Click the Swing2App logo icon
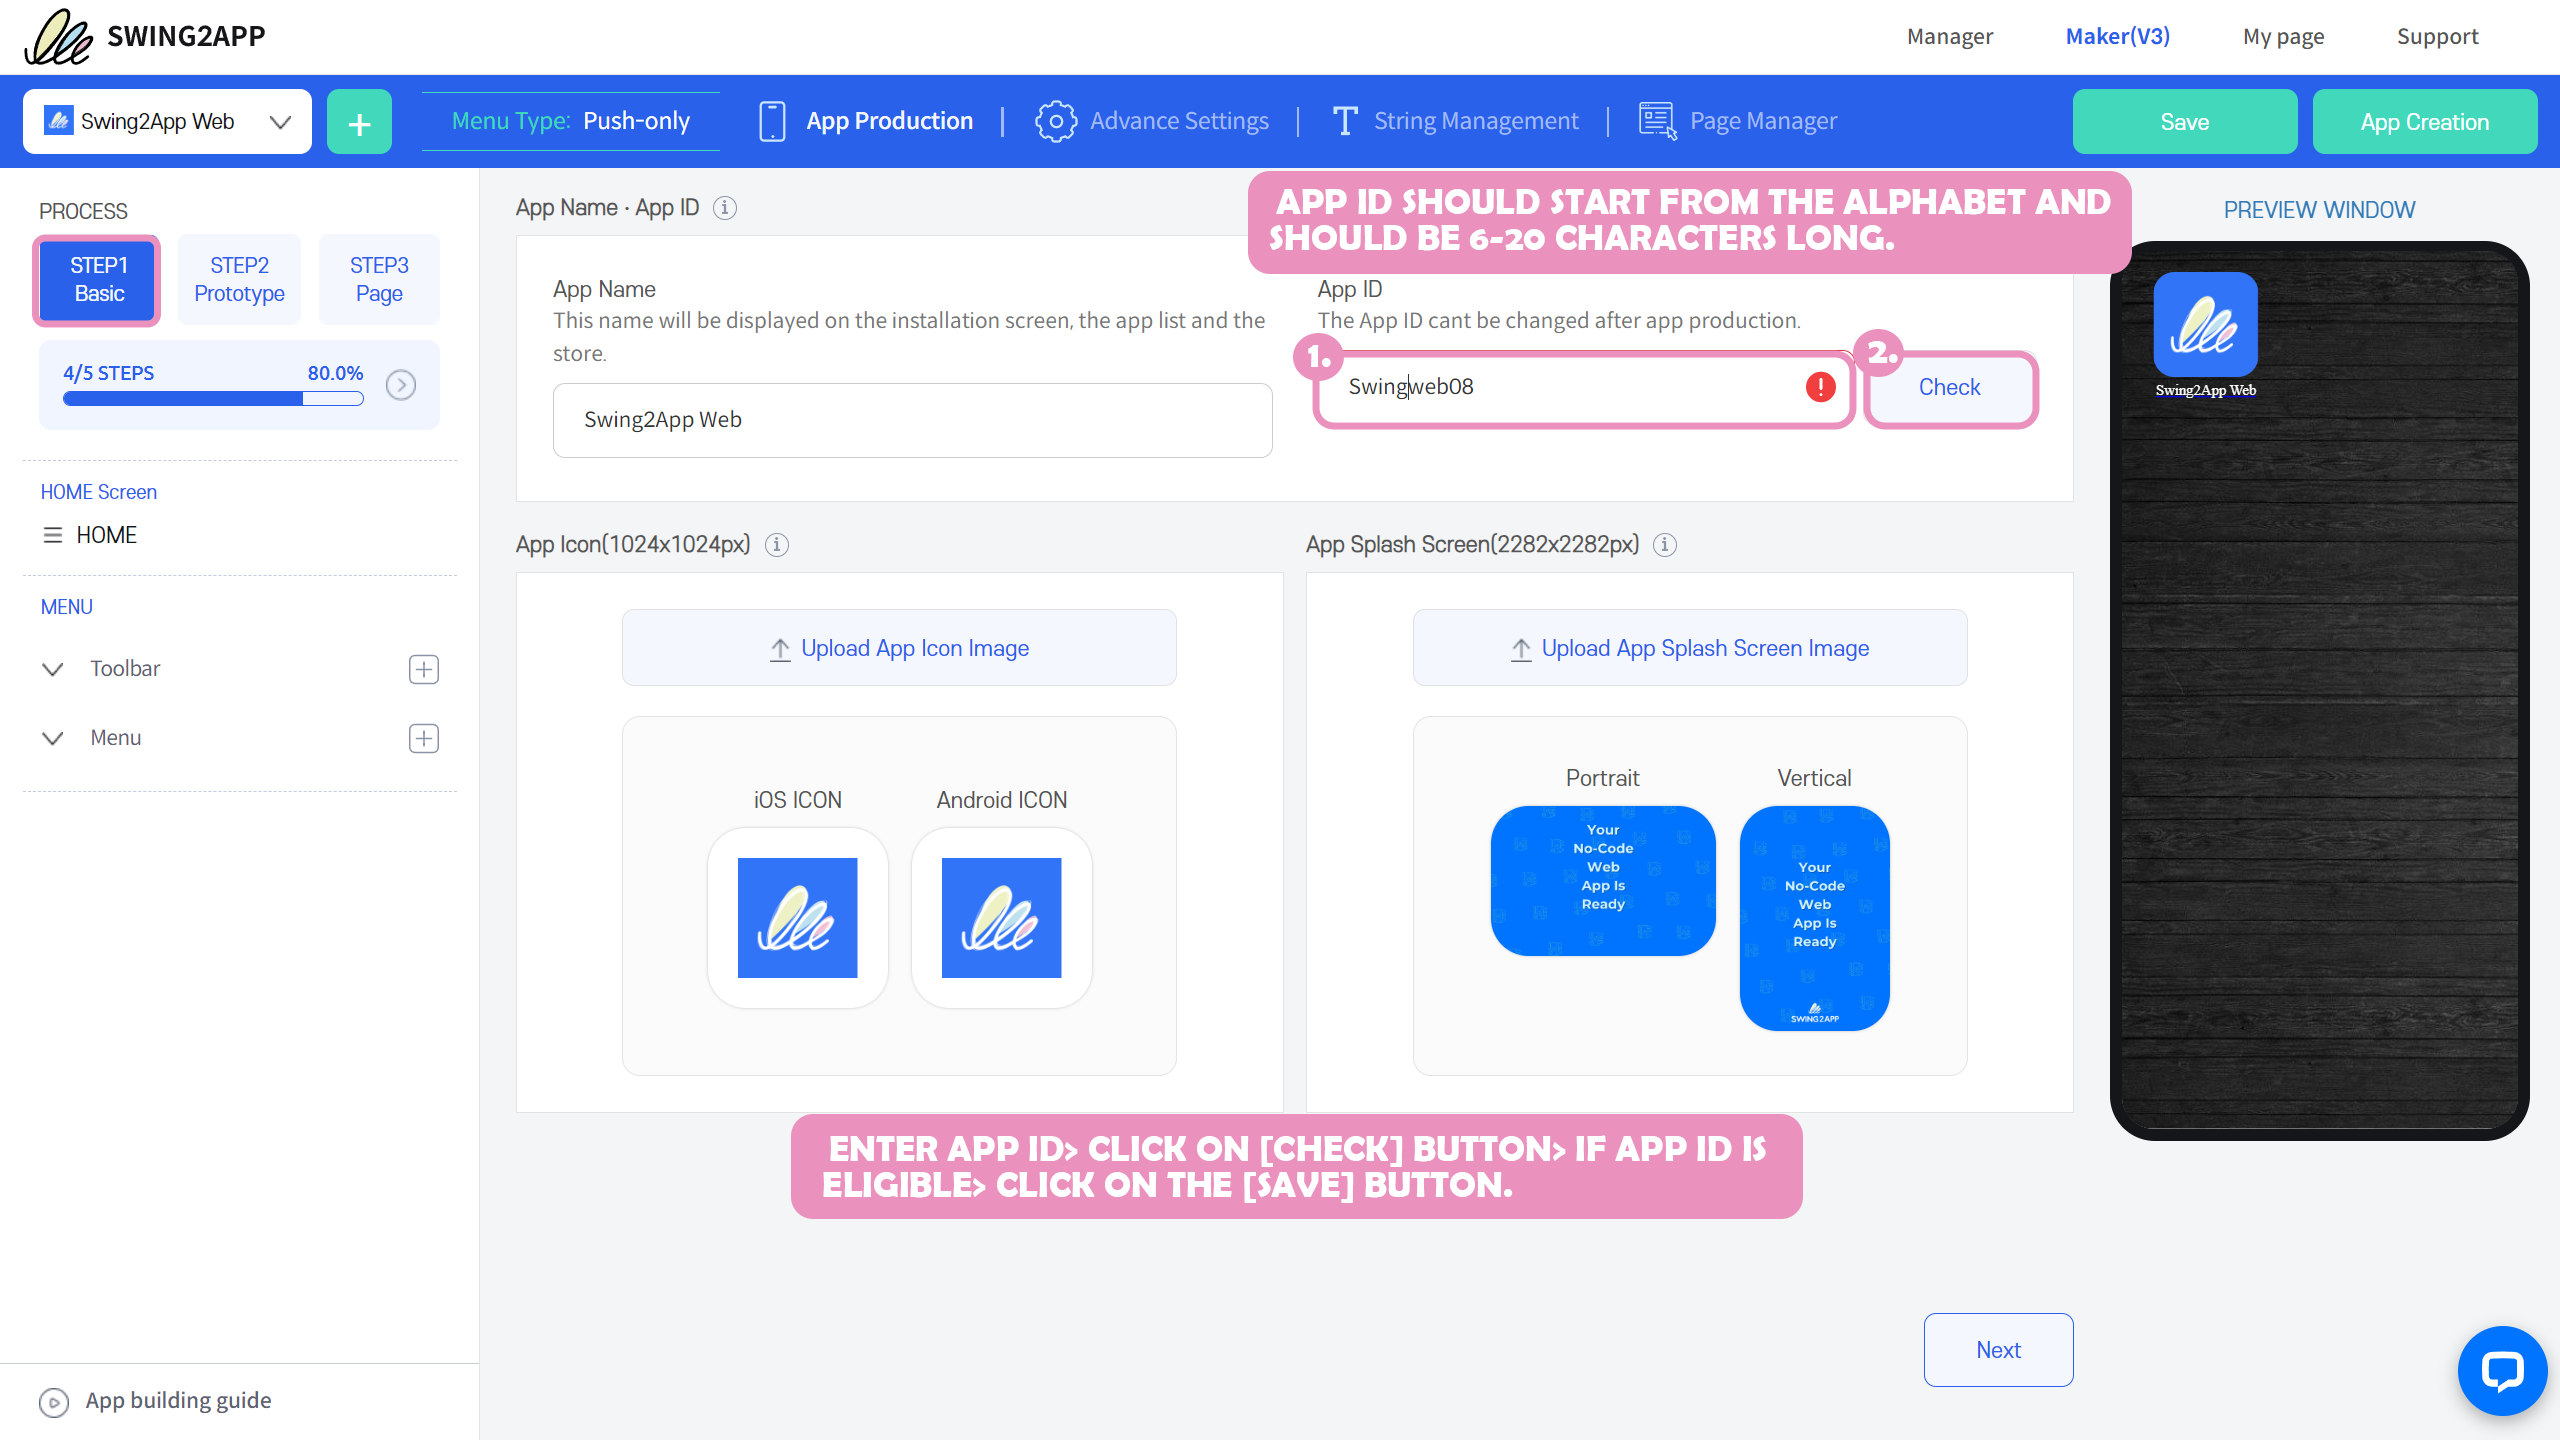 point(58,37)
